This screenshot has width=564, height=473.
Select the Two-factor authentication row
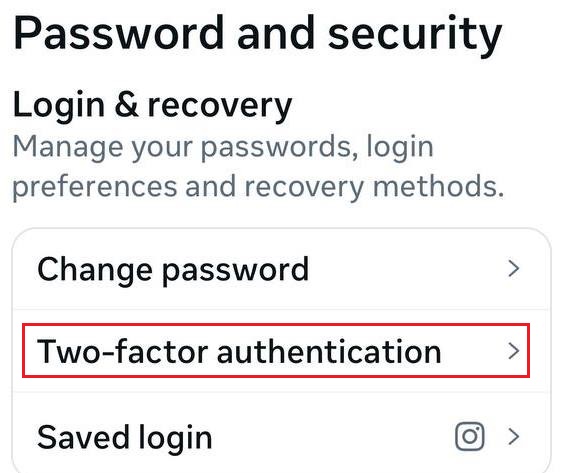281,351
